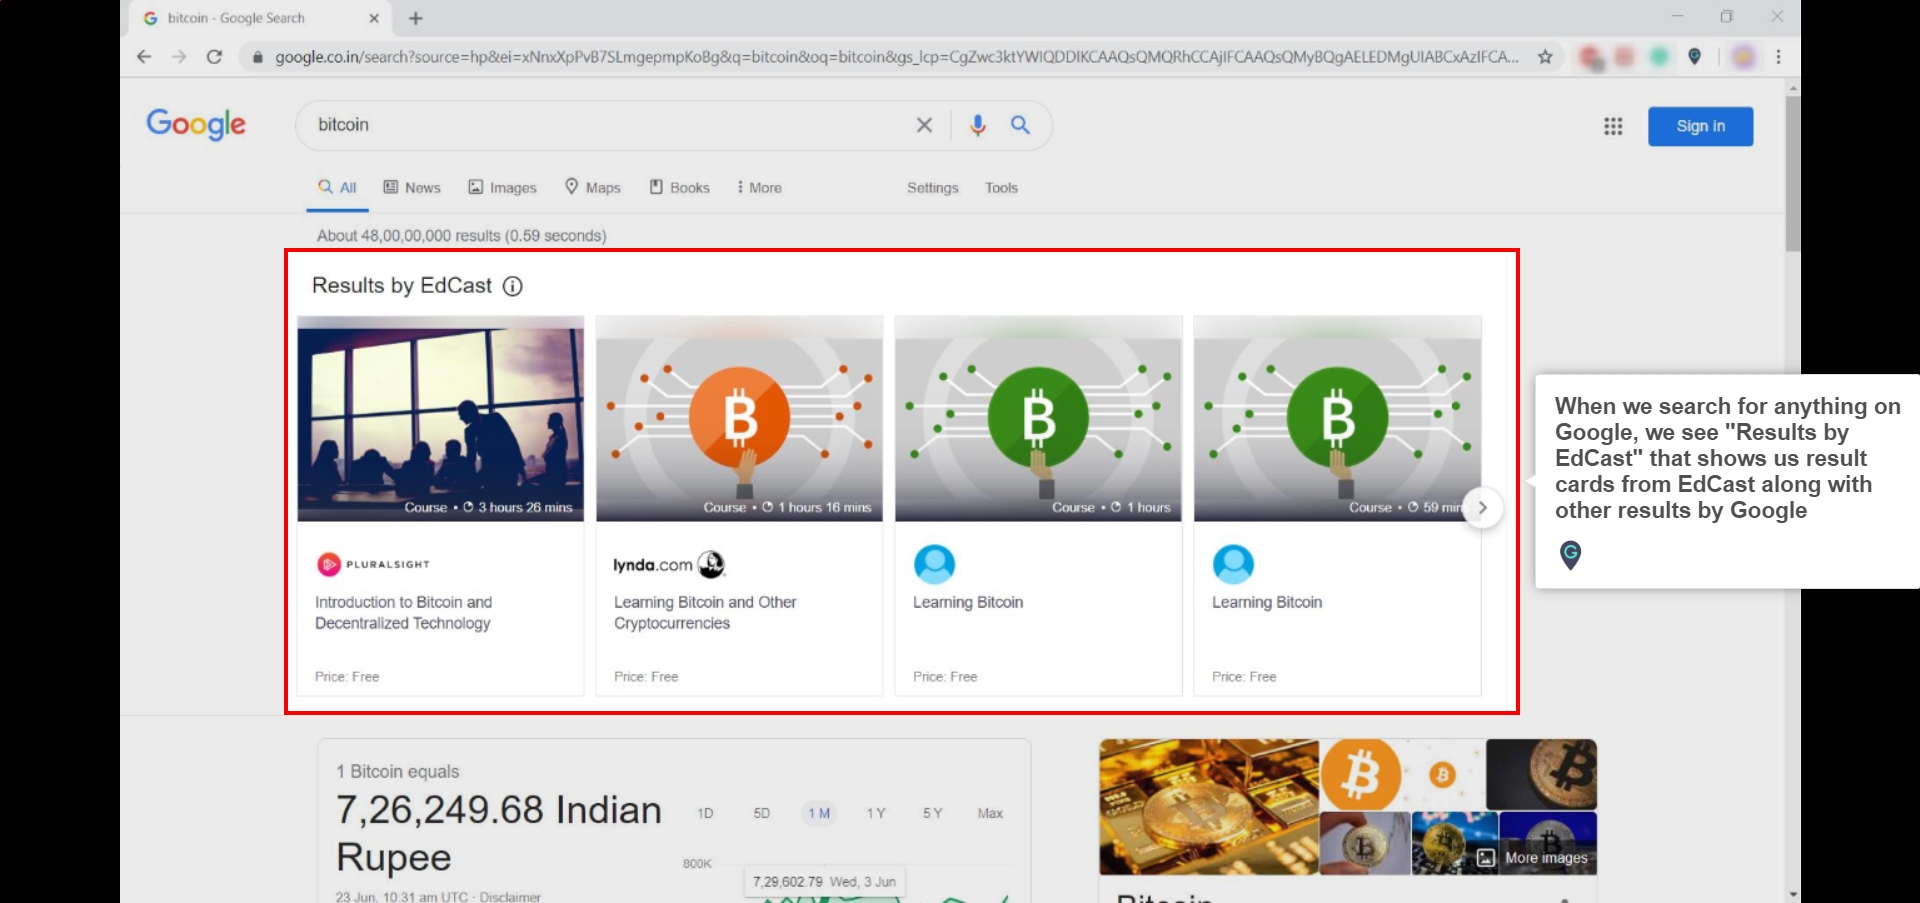Click the browser forward arrow
1920x903 pixels.
[x=179, y=57]
